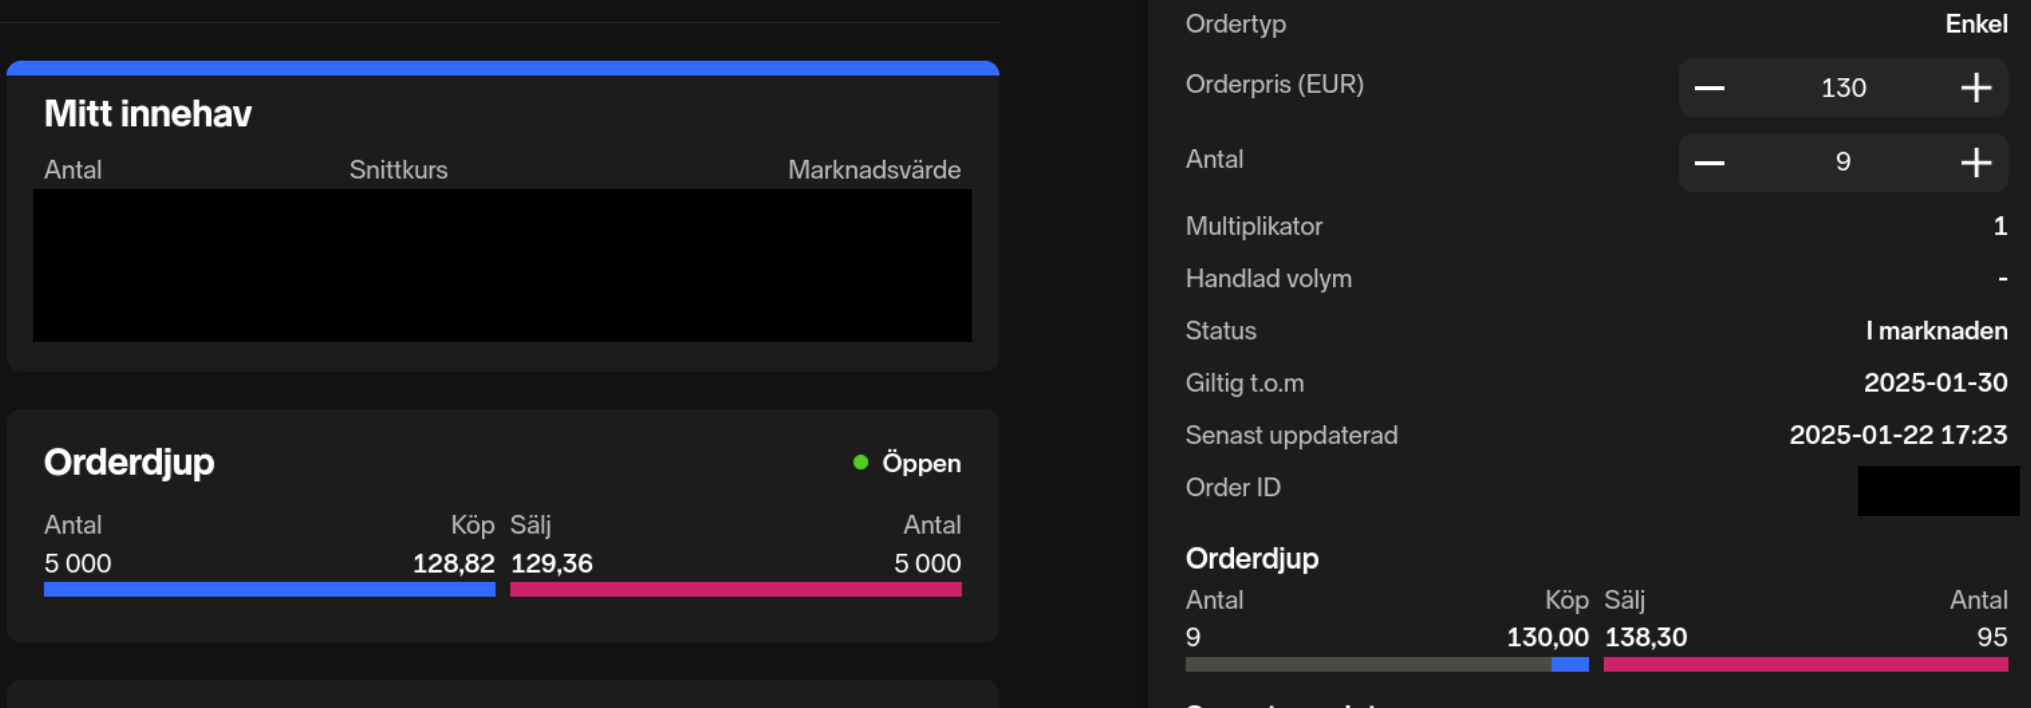Click the Antal value field showing 9

click(1843, 162)
